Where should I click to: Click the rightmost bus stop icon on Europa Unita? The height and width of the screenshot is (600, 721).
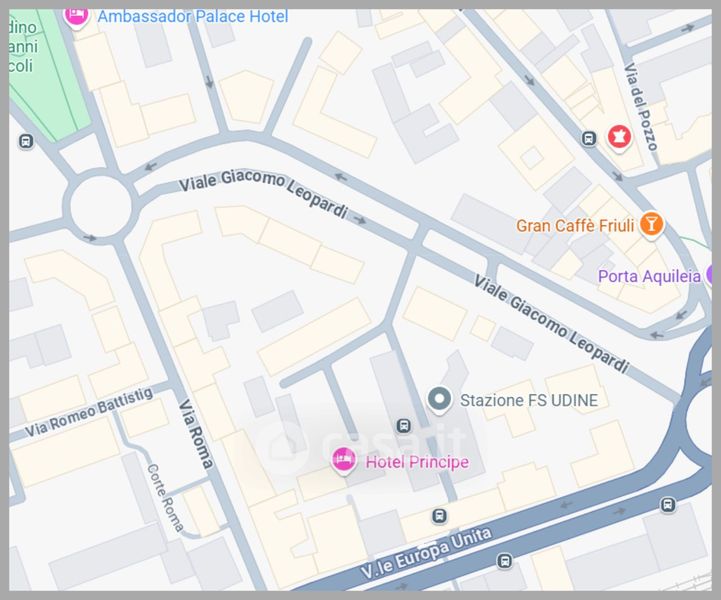click(x=668, y=505)
